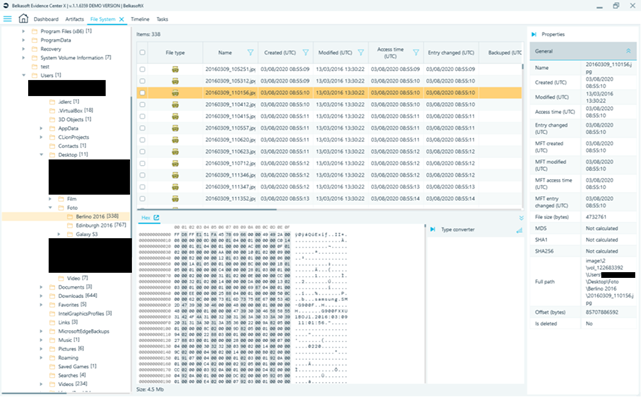
Task: Switch to the Artifacts tab
Action: 74,19
